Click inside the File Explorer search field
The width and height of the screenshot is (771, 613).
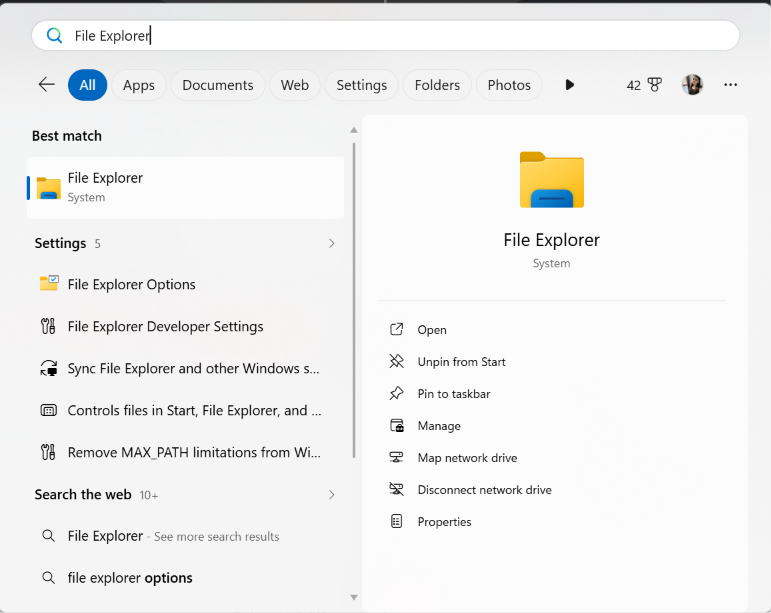(x=386, y=35)
